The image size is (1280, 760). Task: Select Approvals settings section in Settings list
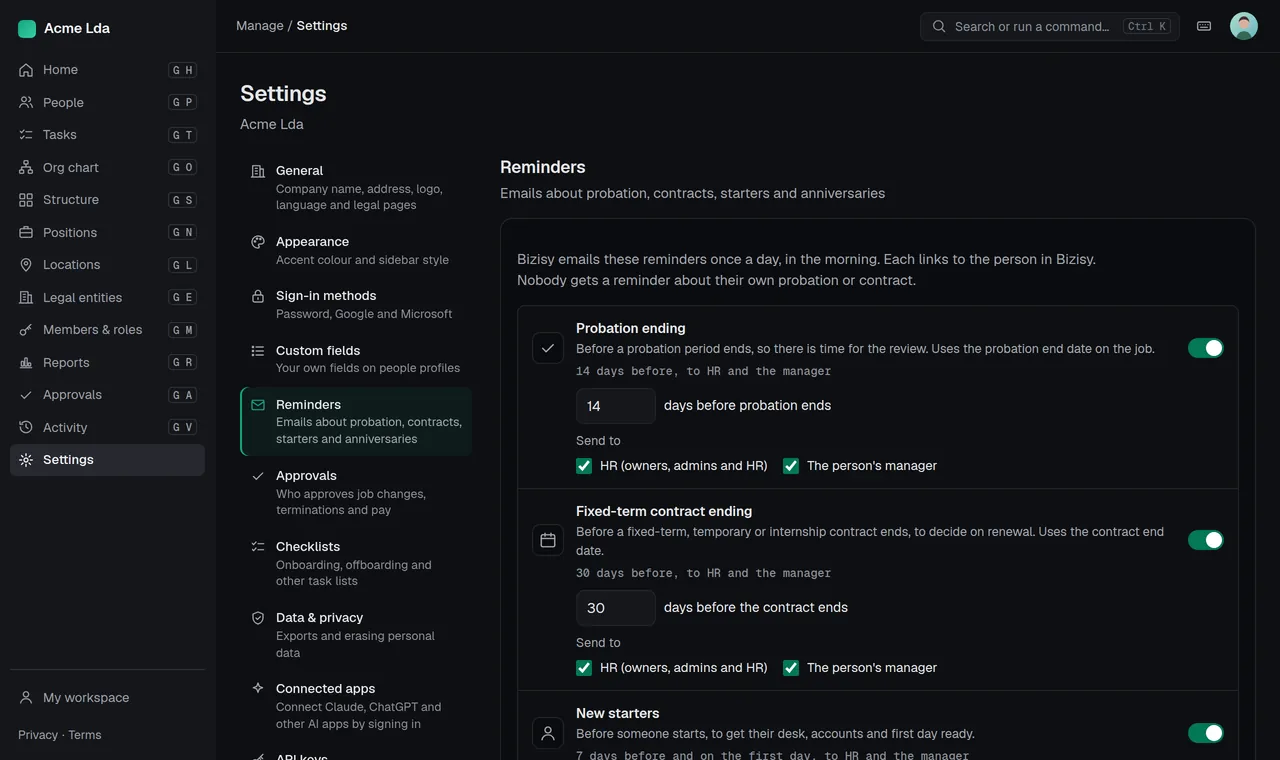point(356,492)
